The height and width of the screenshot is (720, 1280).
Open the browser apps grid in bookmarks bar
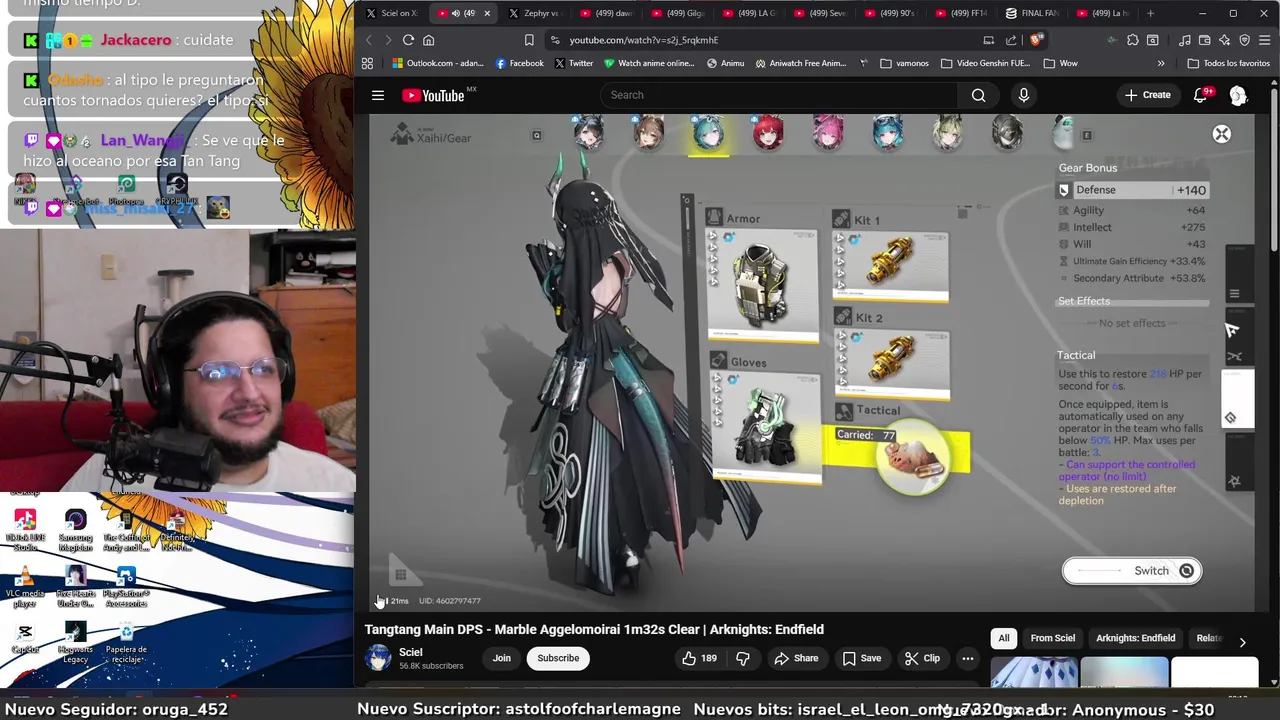click(x=367, y=63)
